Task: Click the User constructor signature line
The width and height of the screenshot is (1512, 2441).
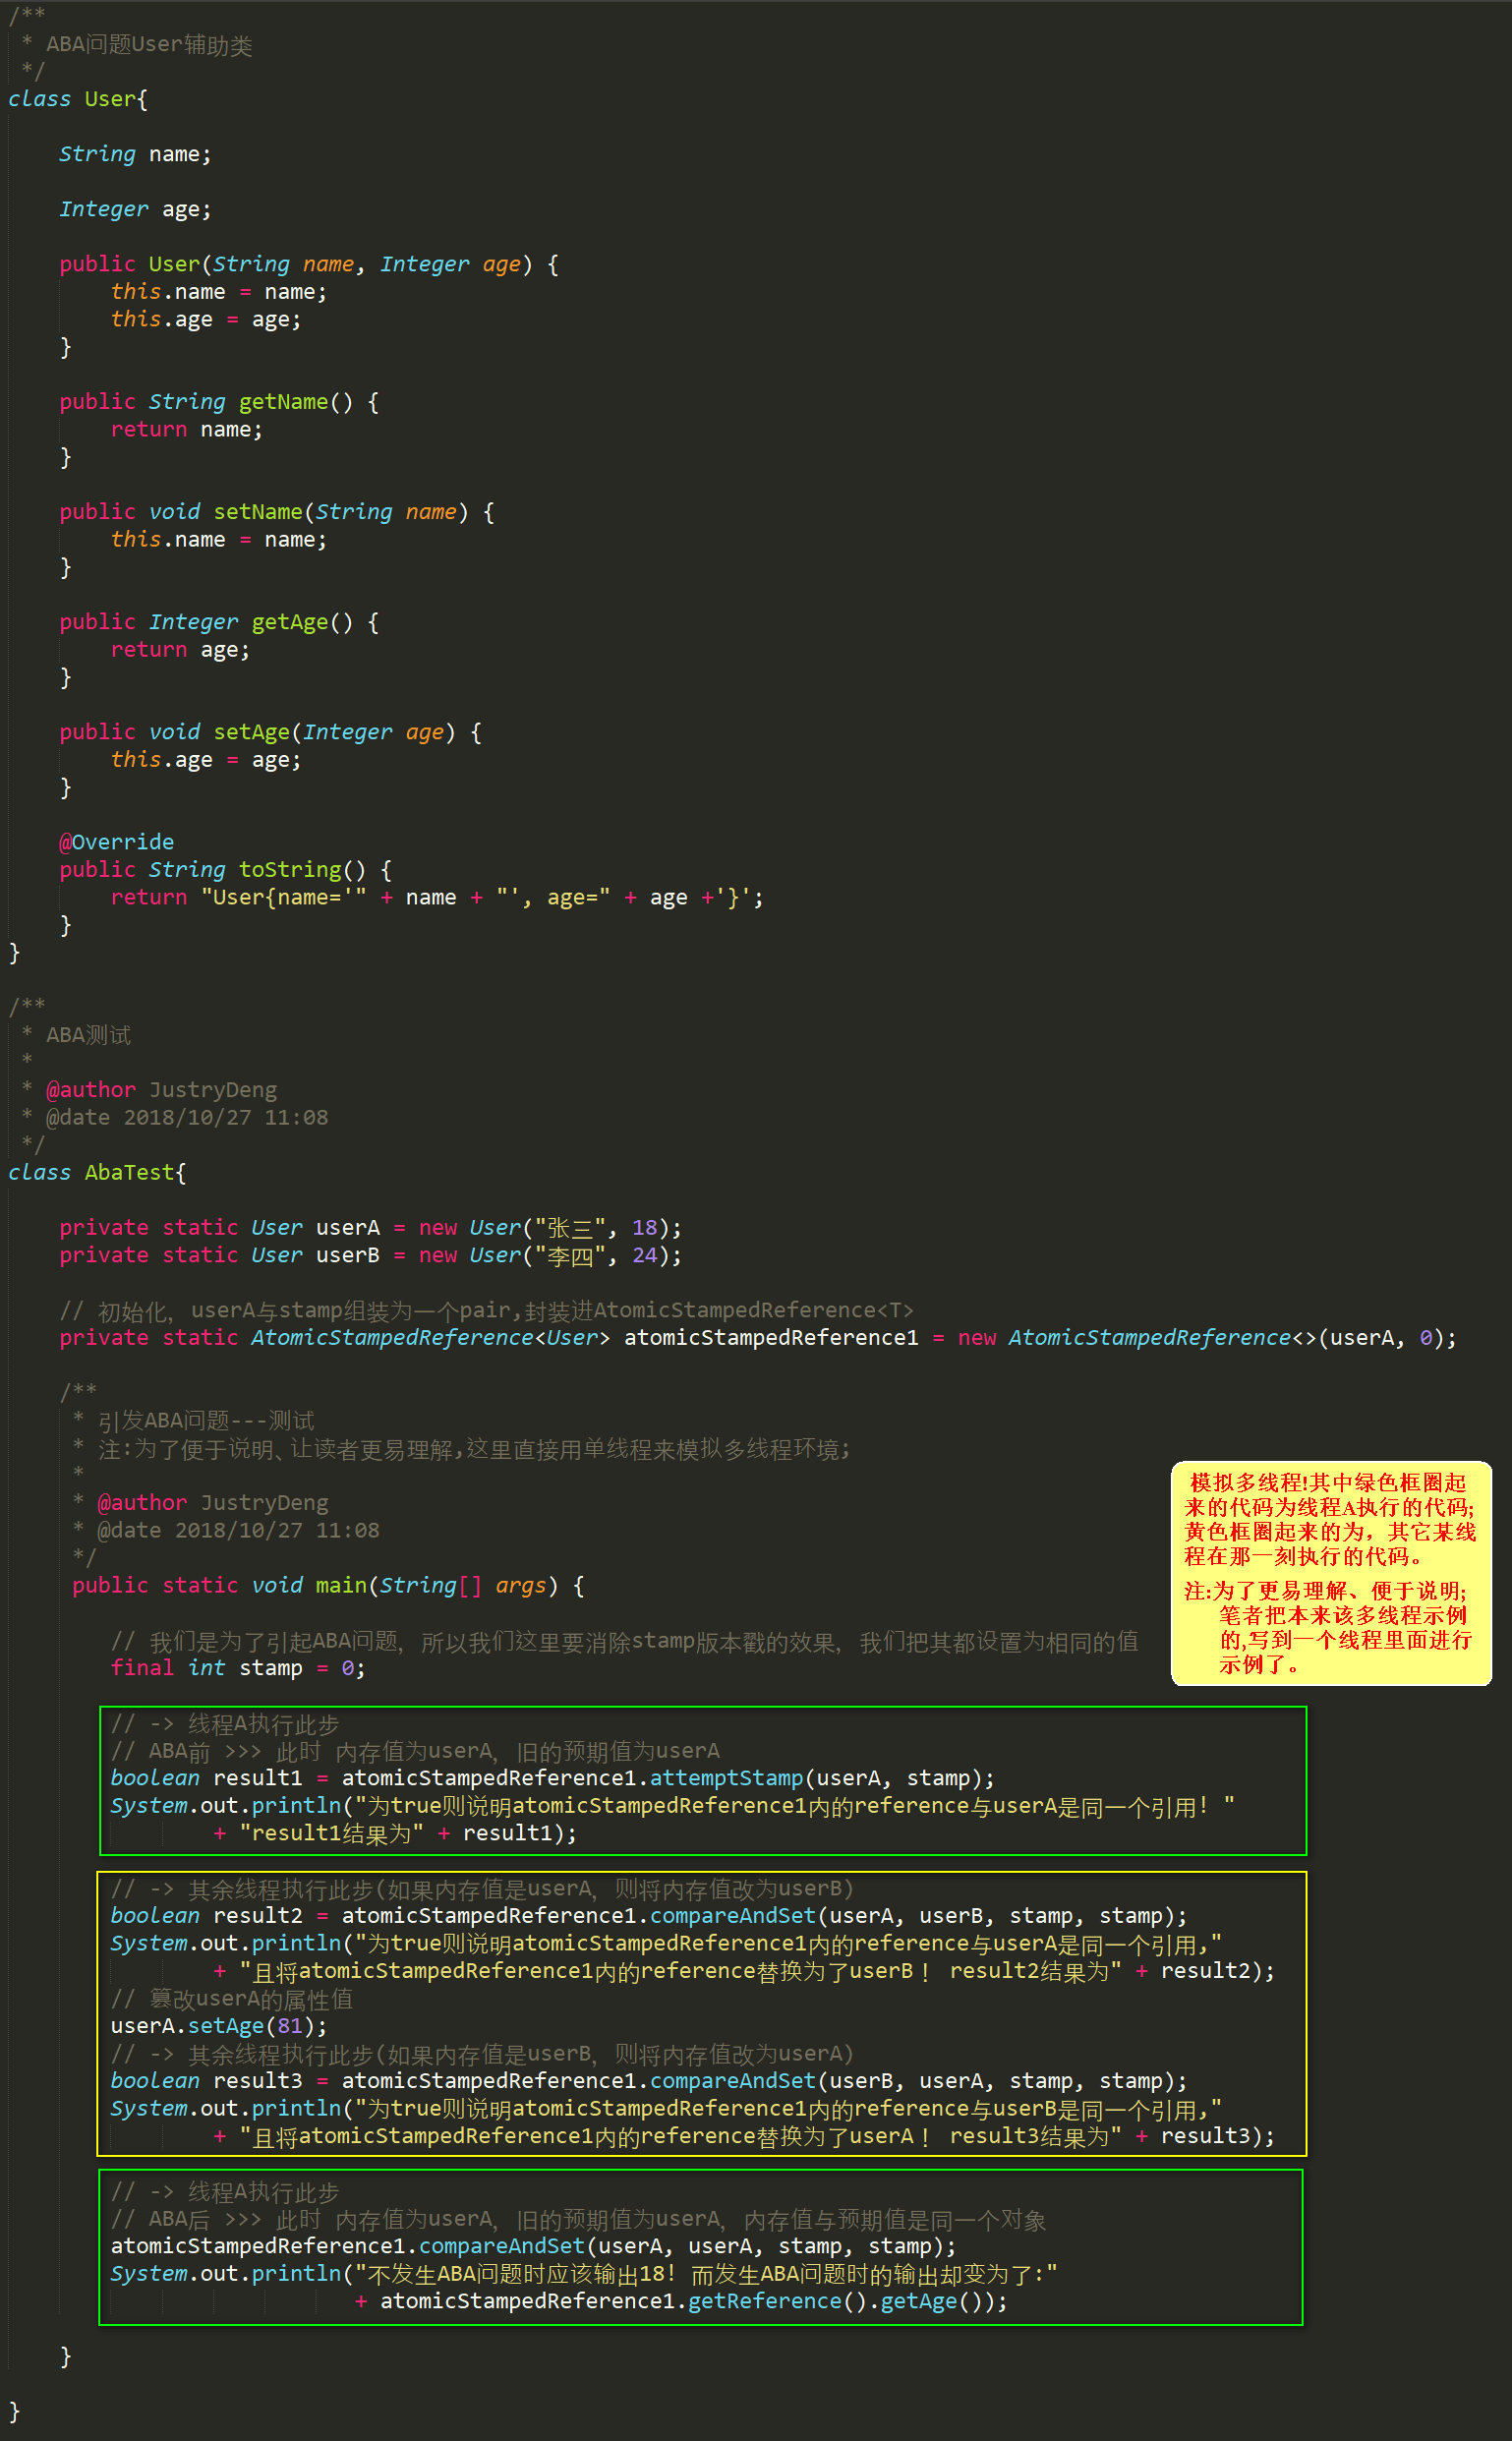Action: click(309, 264)
